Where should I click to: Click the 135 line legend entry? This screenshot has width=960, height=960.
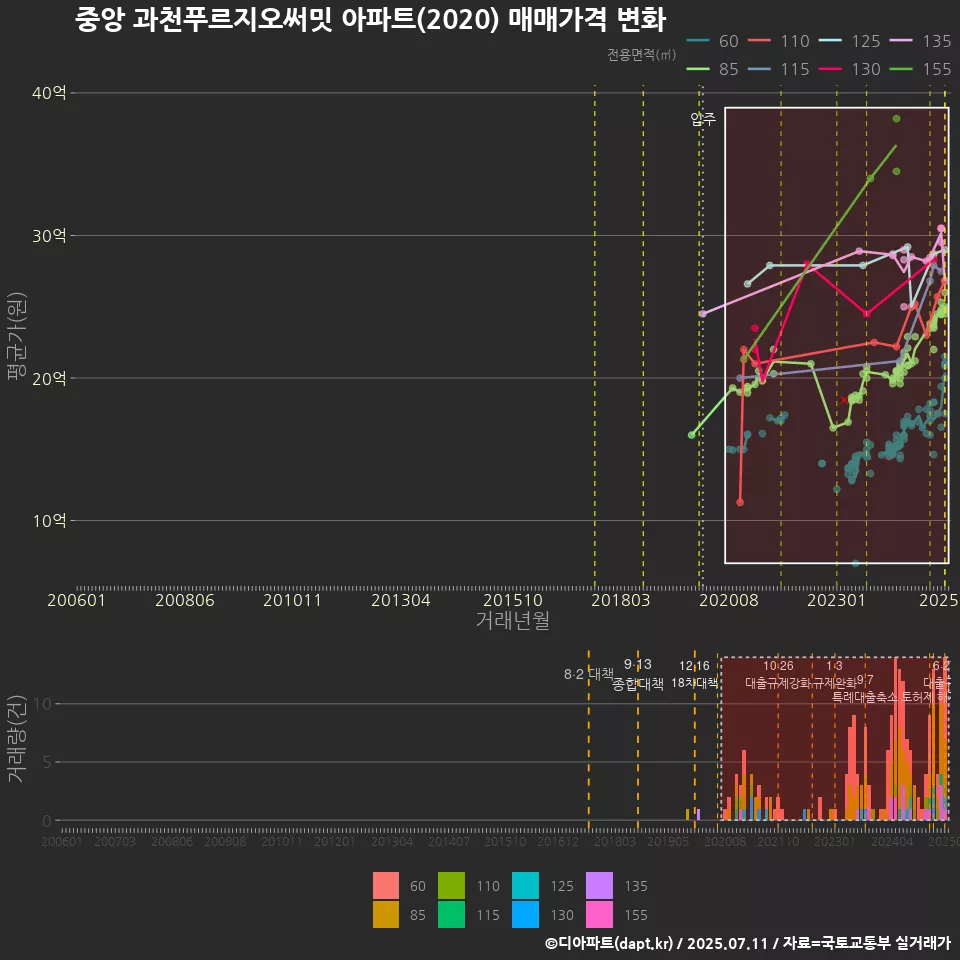(x=921, y=41)
